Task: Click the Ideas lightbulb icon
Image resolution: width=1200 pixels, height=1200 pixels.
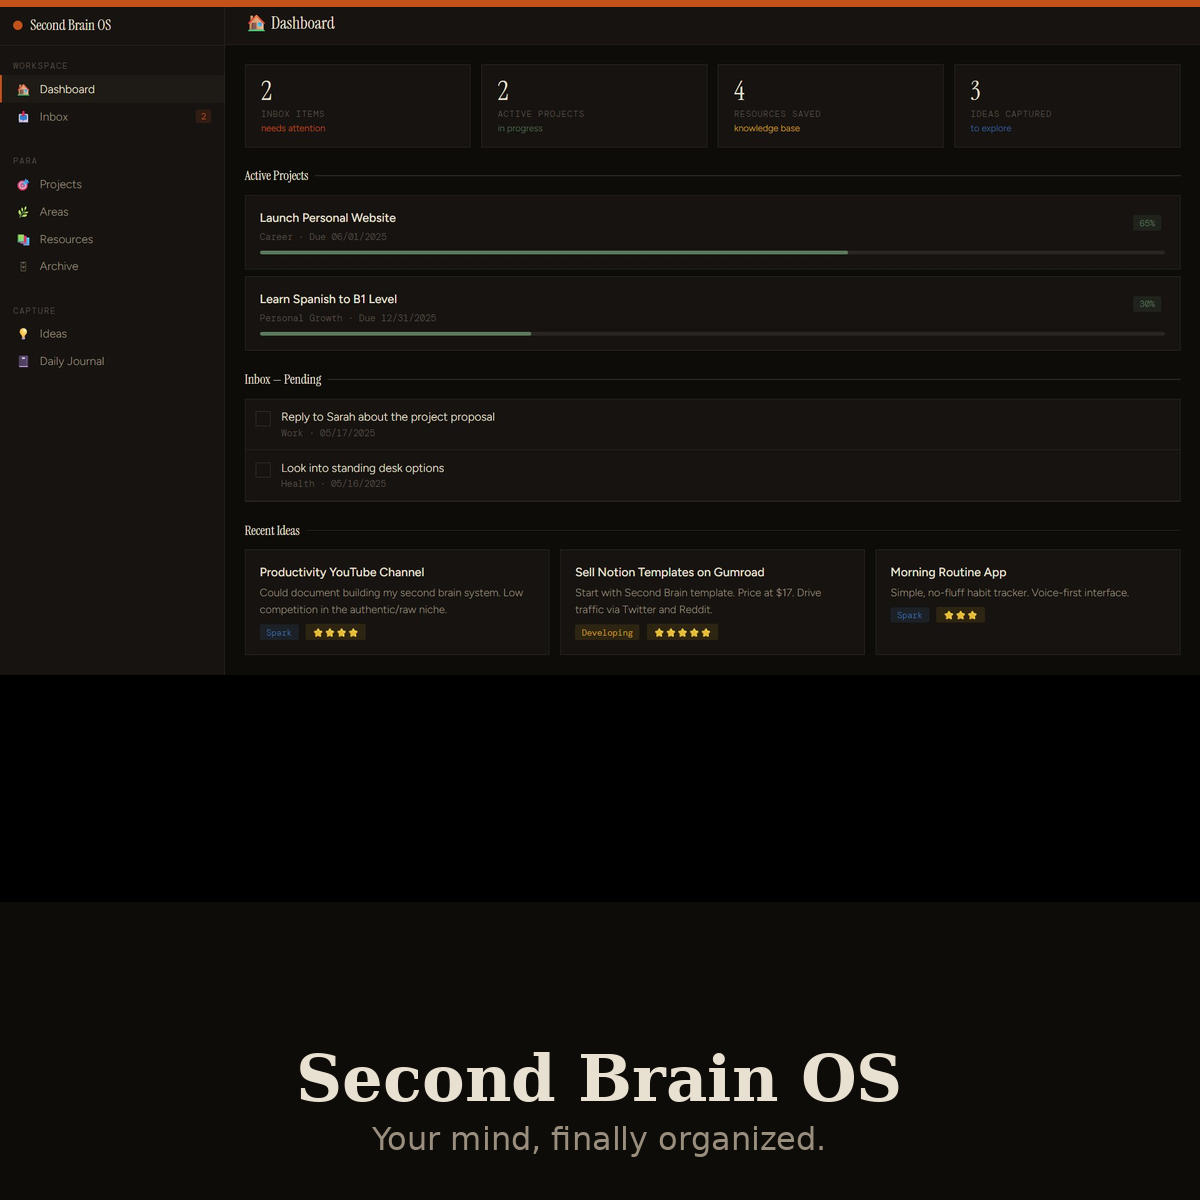Action: [23, 334]
